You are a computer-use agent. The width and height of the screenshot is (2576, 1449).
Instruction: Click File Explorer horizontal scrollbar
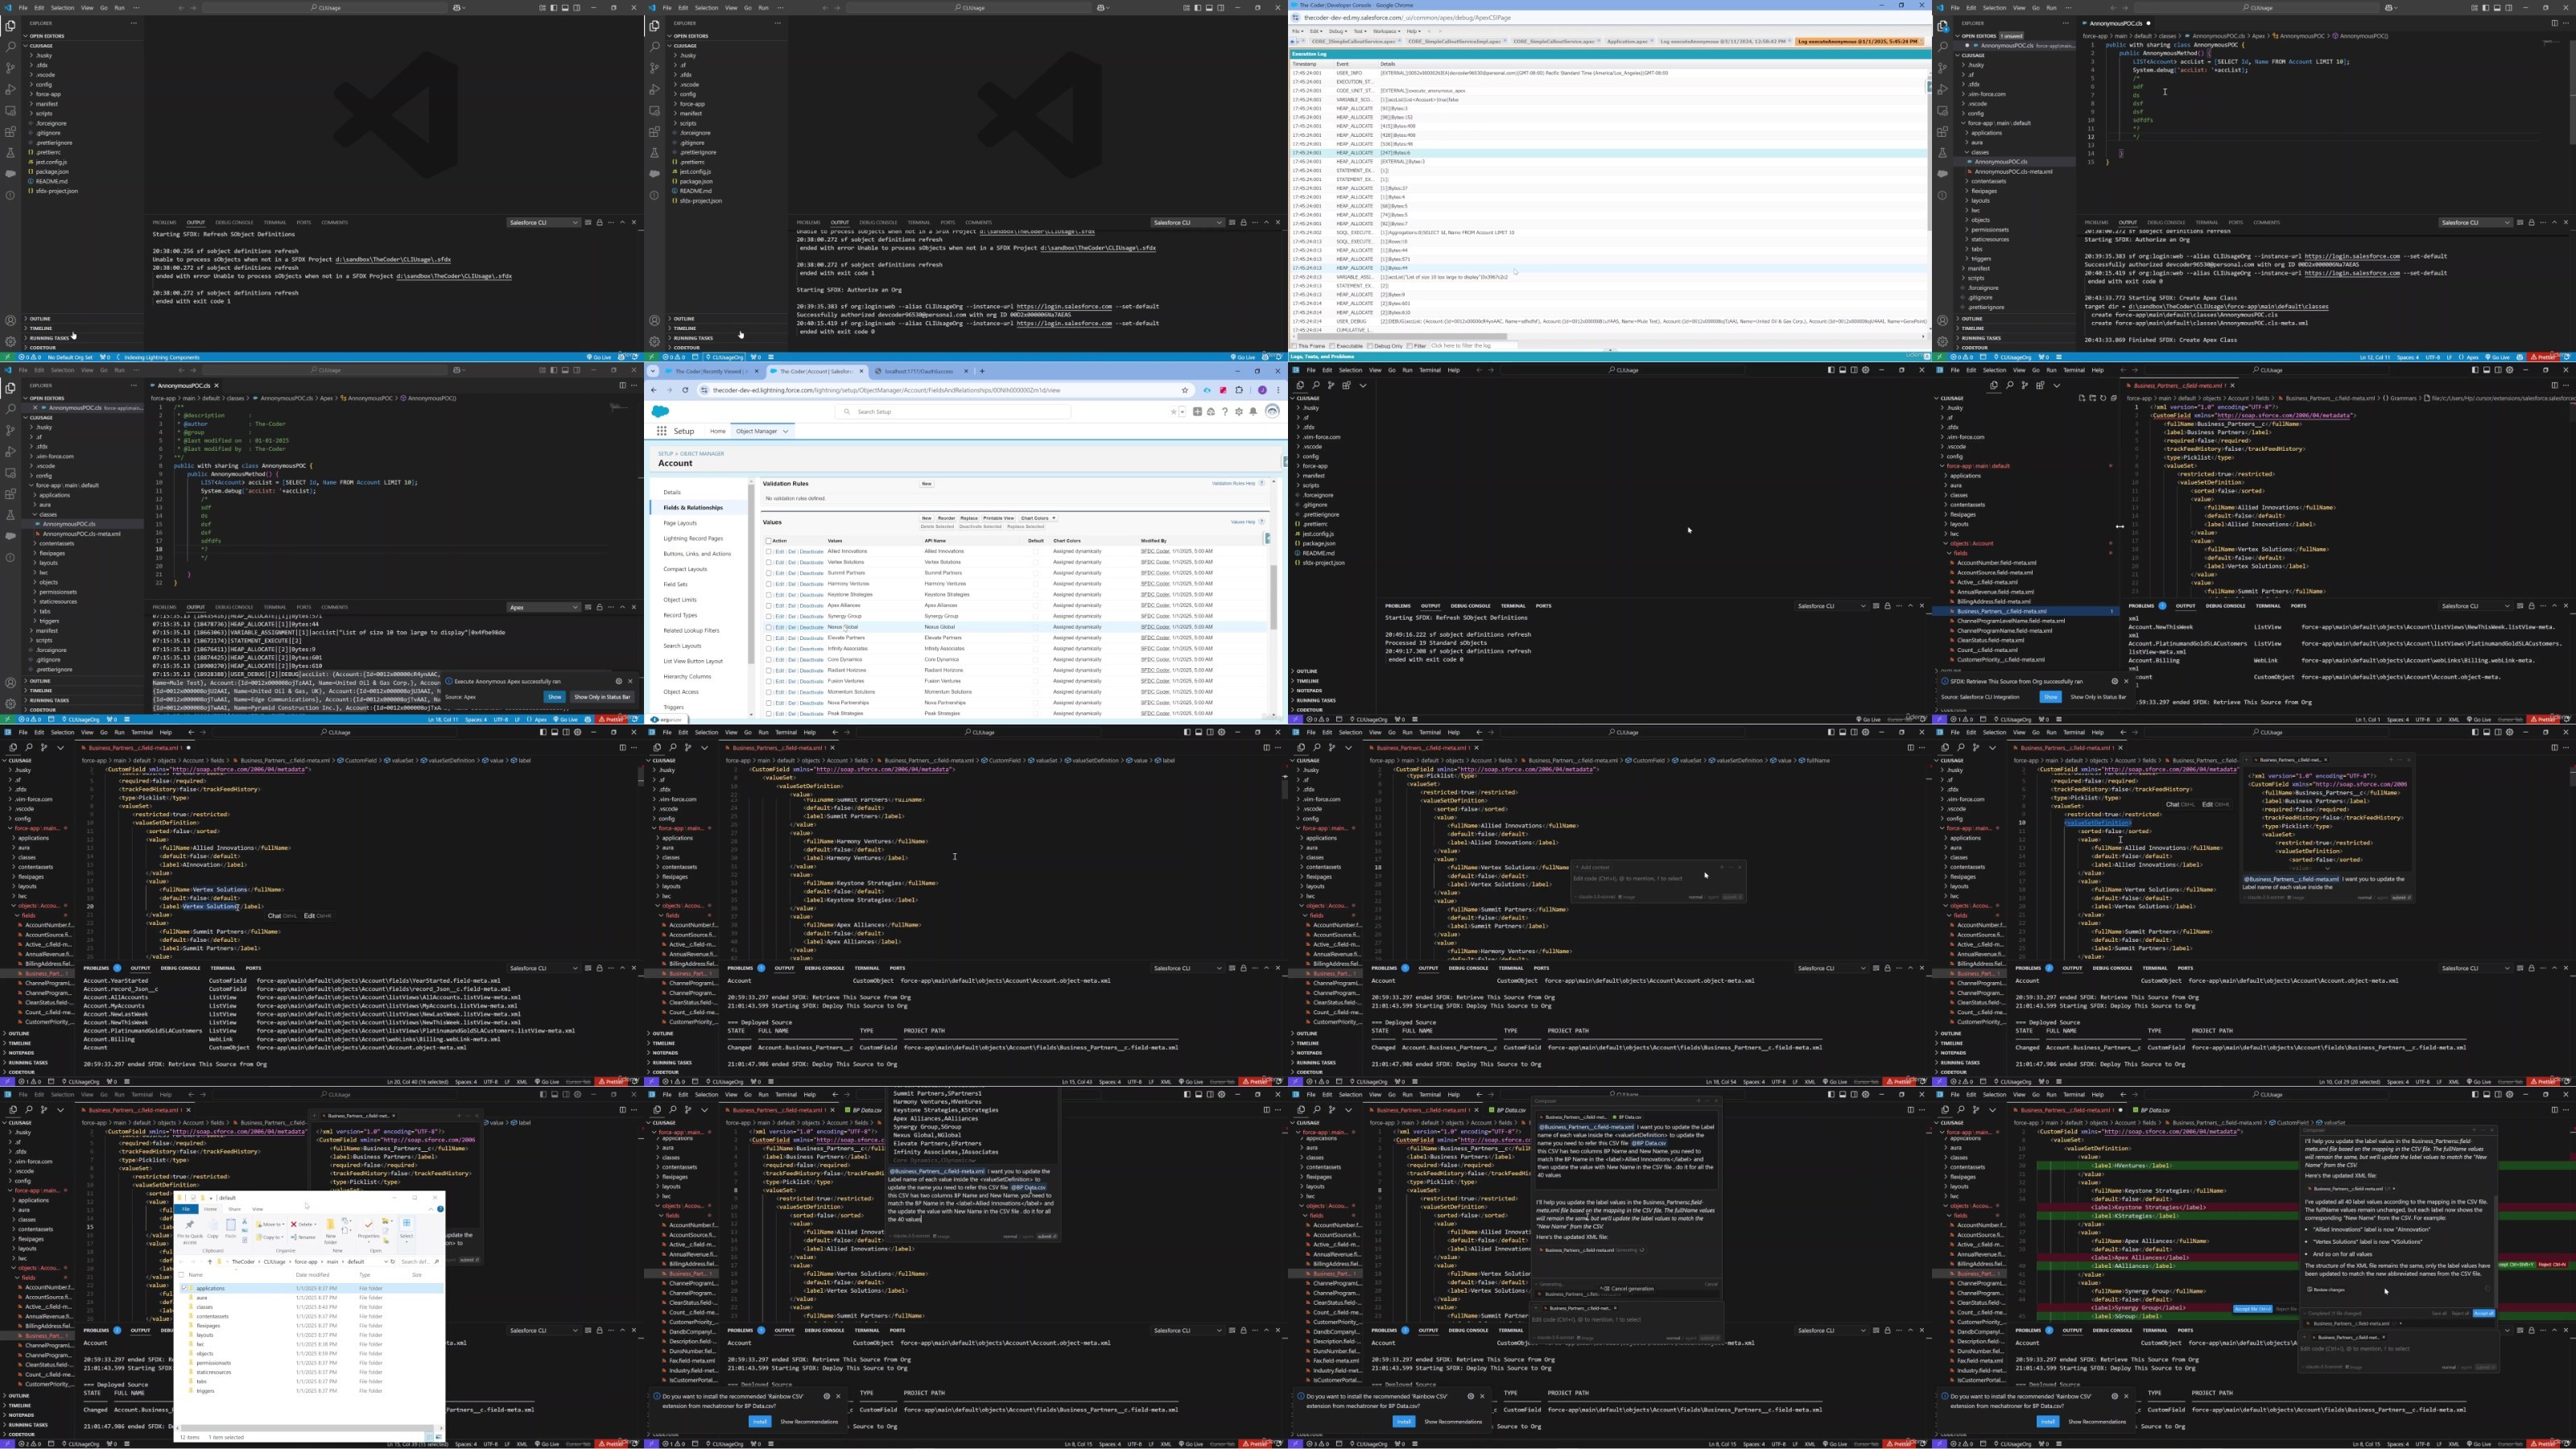308,1427
